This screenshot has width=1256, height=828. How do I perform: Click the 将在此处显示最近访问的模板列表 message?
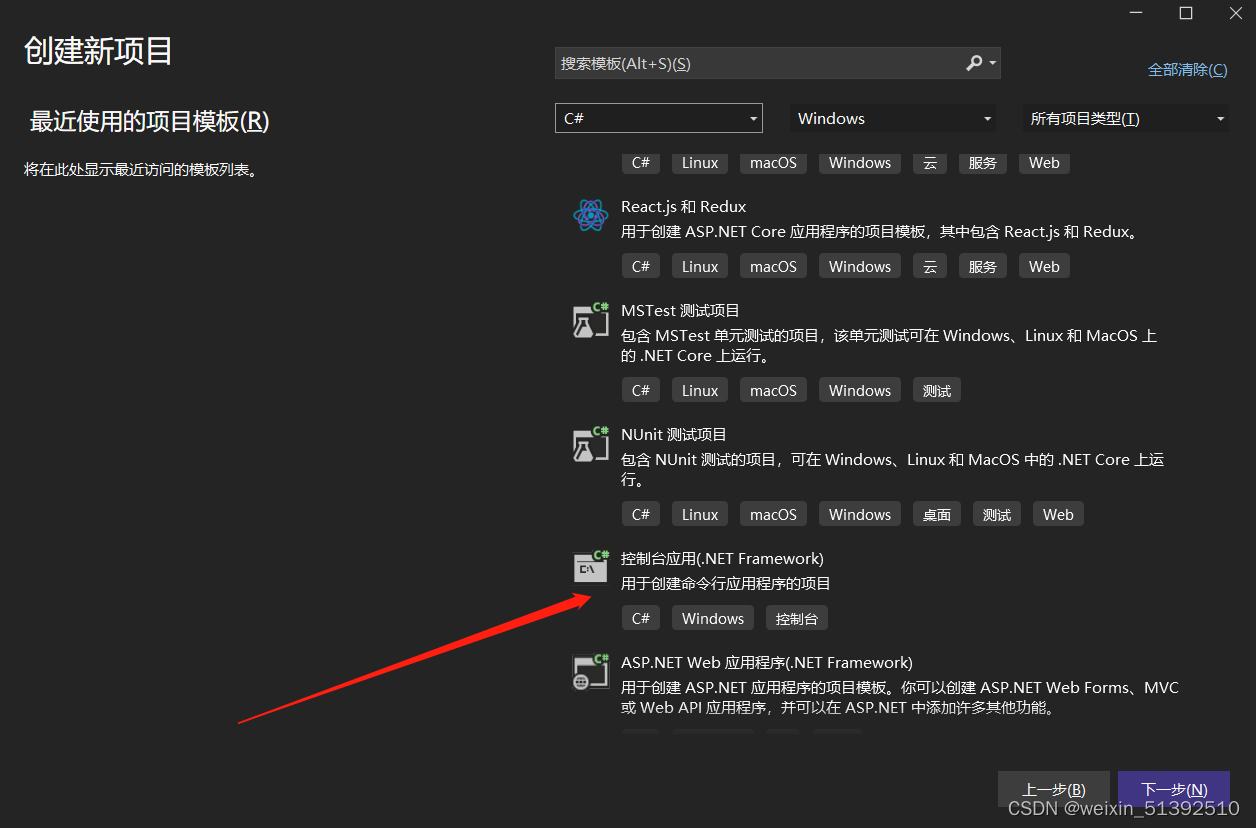pyautogui.click(x=141, y=169)
